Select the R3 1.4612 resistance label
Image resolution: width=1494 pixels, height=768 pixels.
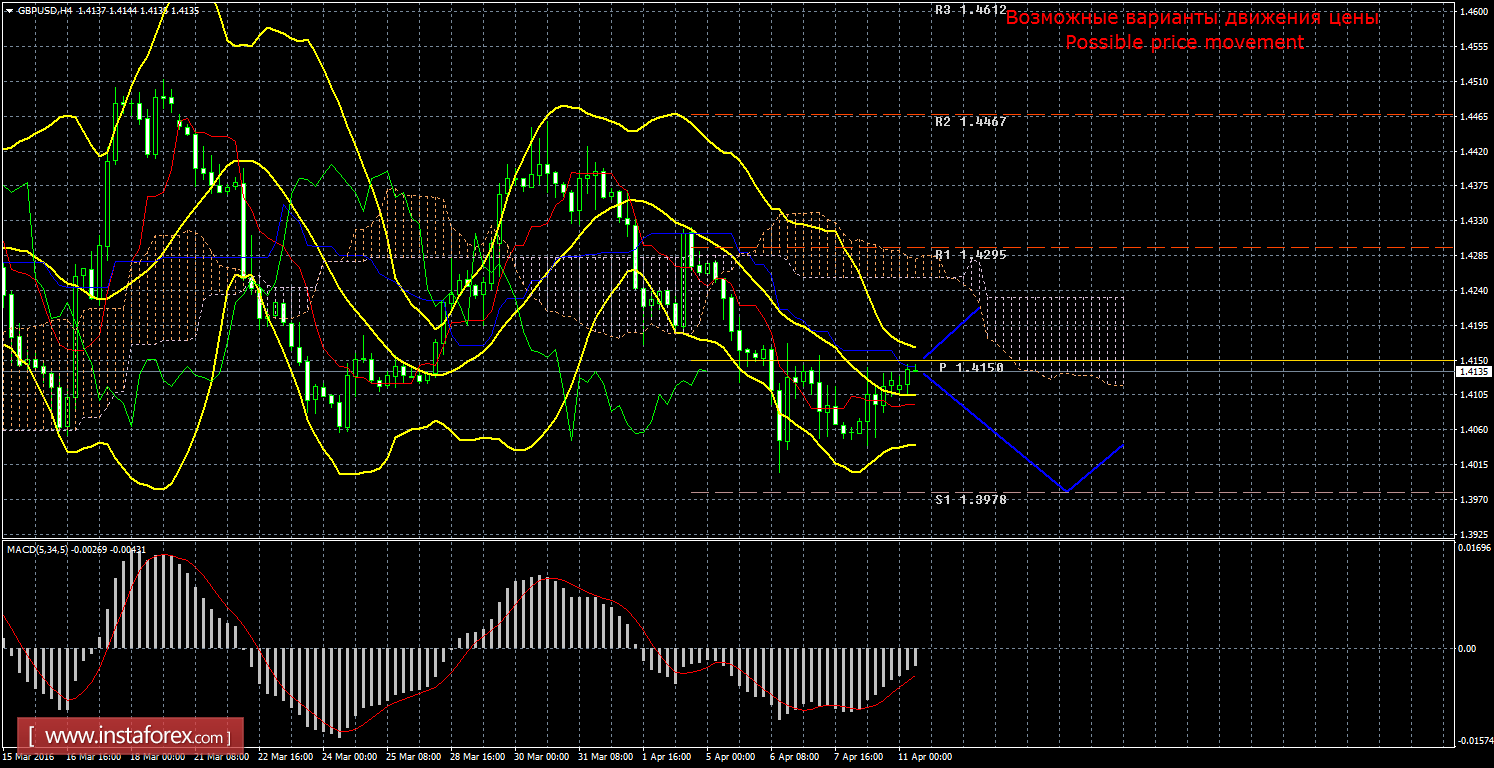click(970, 10)
